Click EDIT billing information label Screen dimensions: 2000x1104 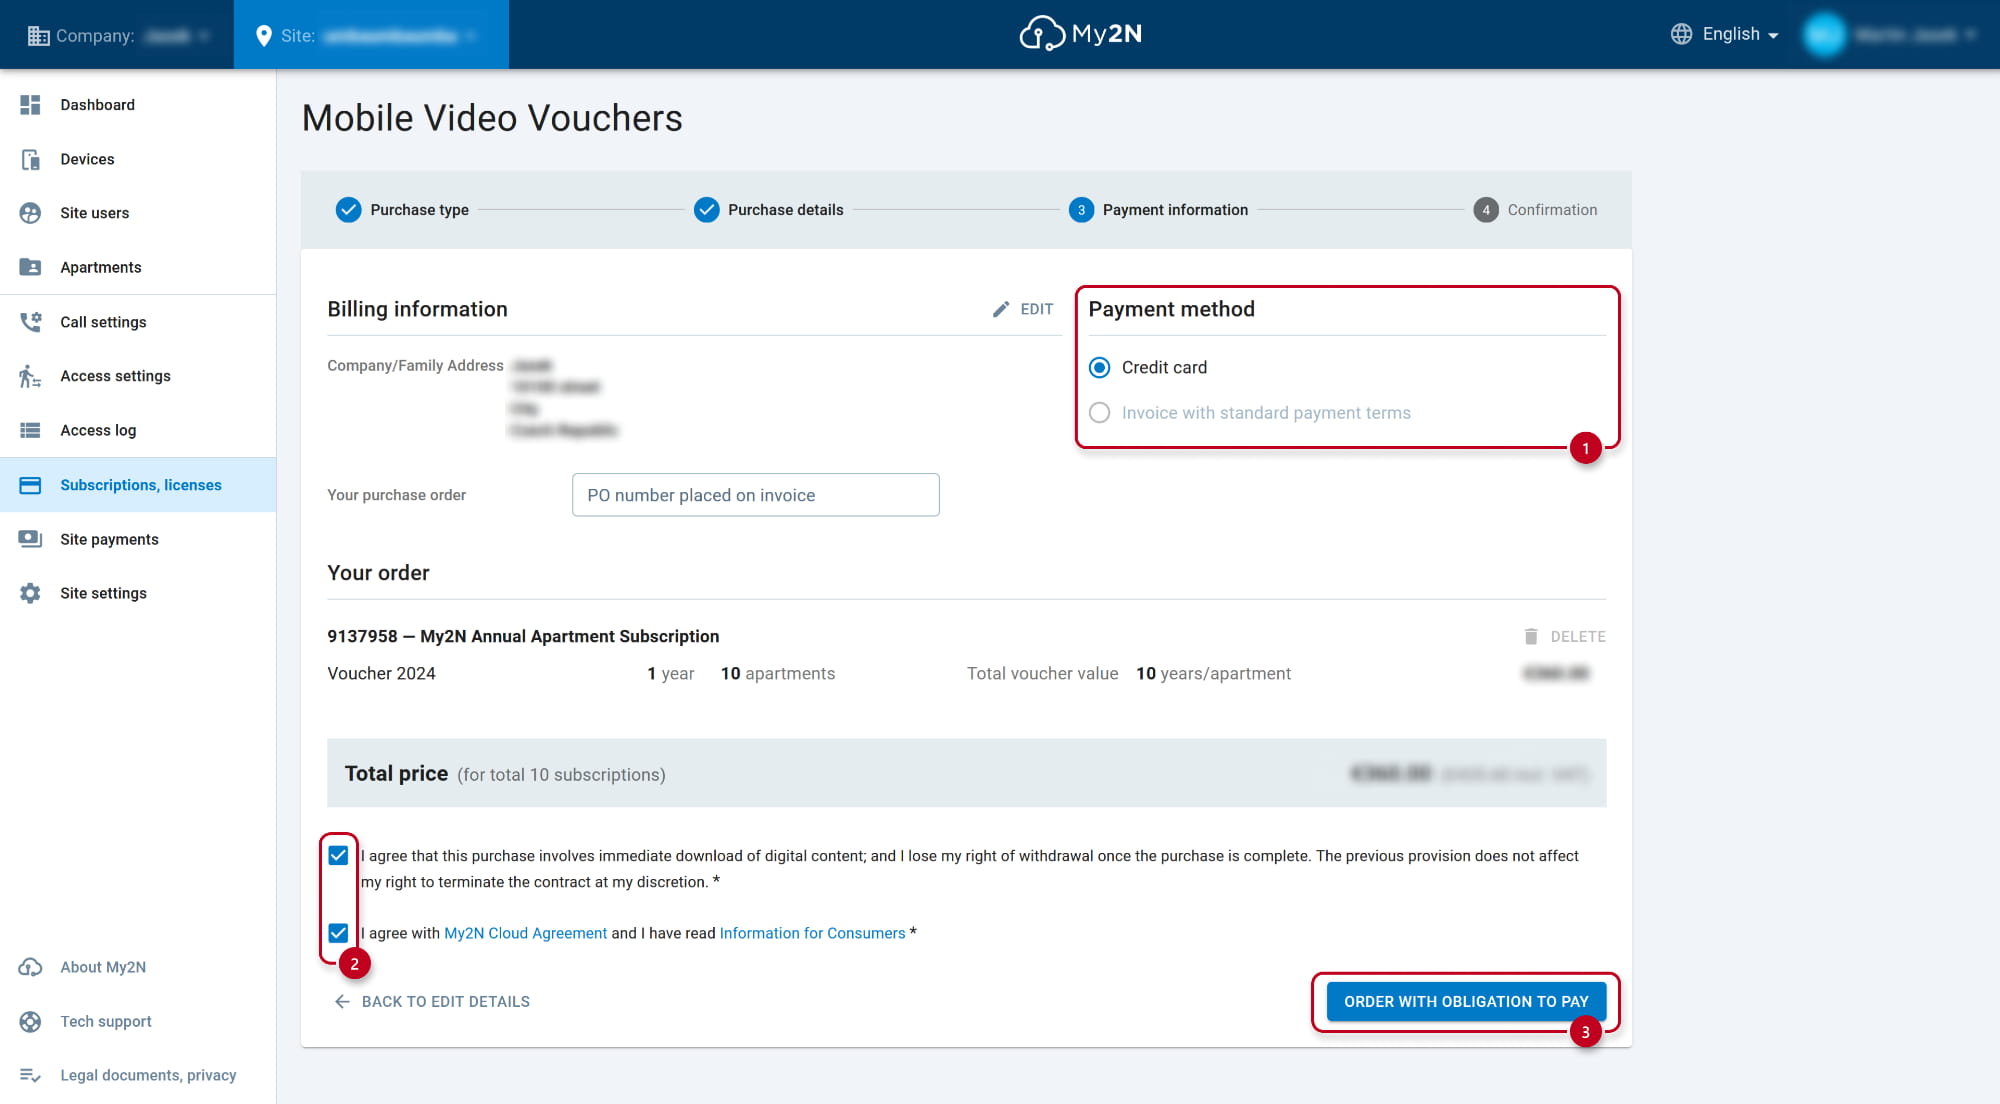click(x=1037, y=309)
